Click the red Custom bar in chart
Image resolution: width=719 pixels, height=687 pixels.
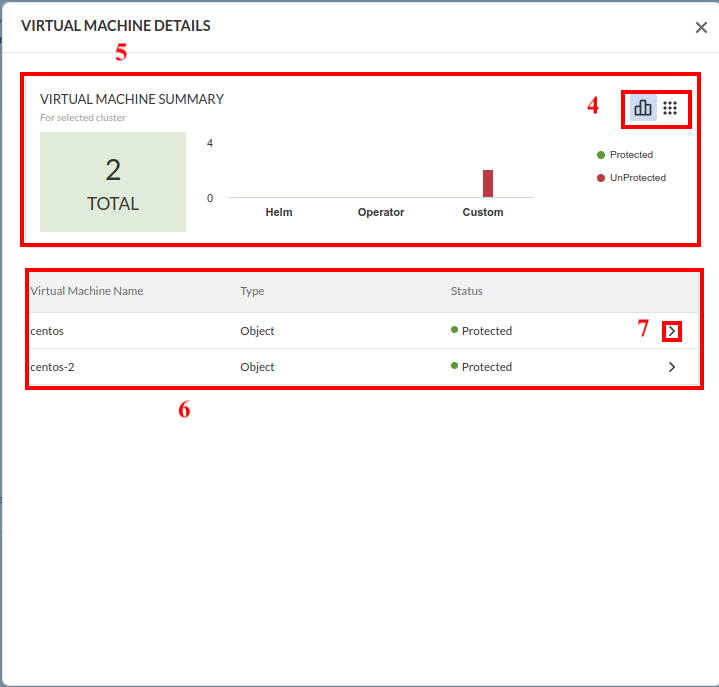tap(488, 184)
